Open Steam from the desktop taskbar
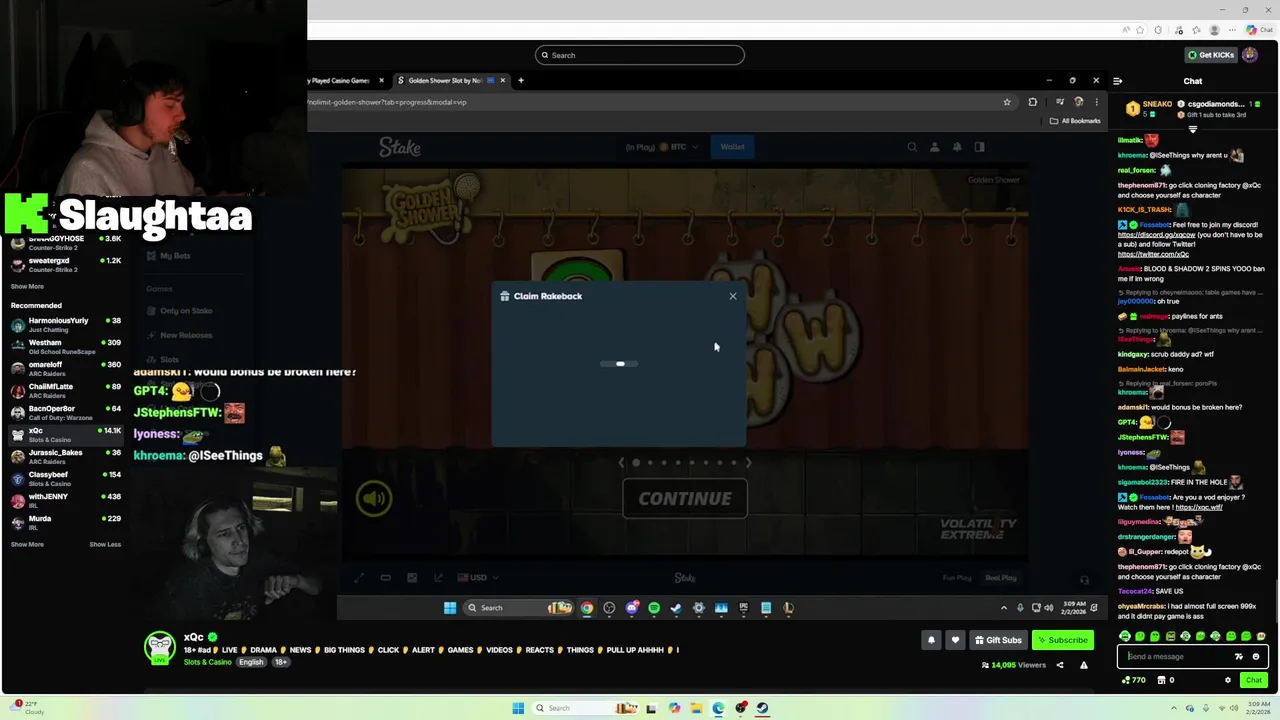 762,708
